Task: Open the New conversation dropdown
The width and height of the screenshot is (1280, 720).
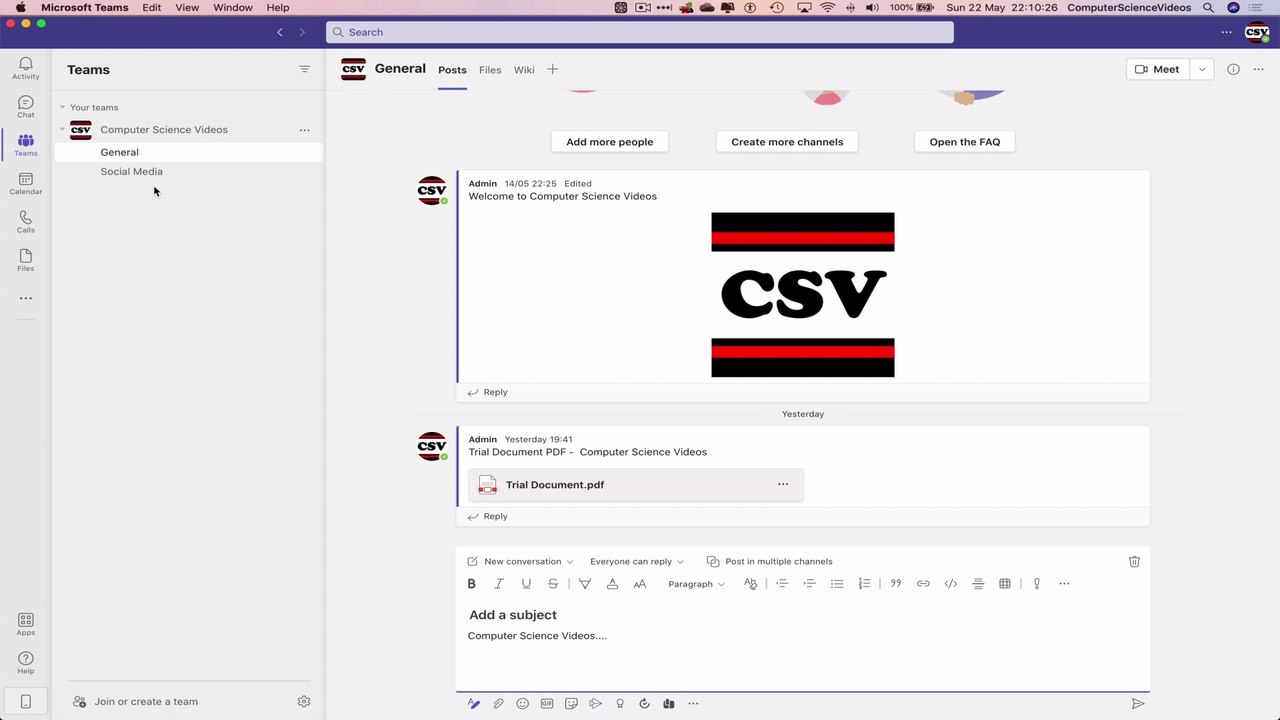Action: coord(521,562)
